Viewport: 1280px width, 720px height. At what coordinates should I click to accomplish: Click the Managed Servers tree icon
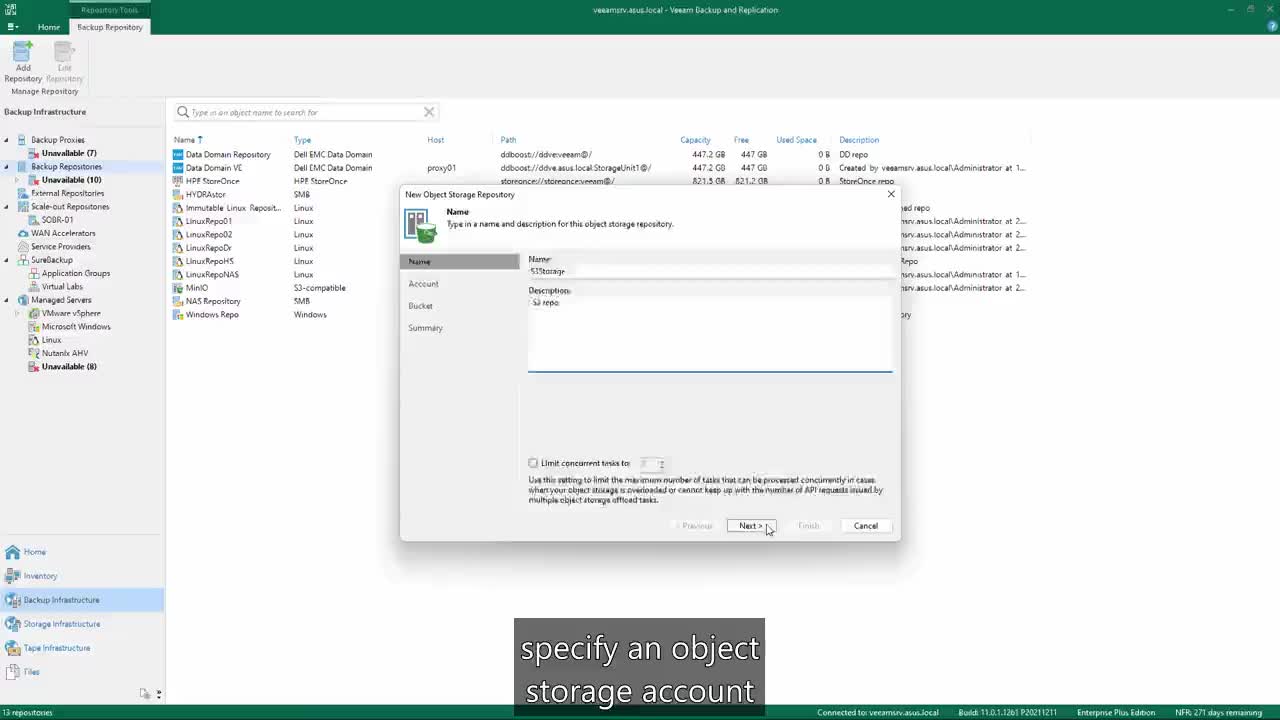[x=22, y=300]
